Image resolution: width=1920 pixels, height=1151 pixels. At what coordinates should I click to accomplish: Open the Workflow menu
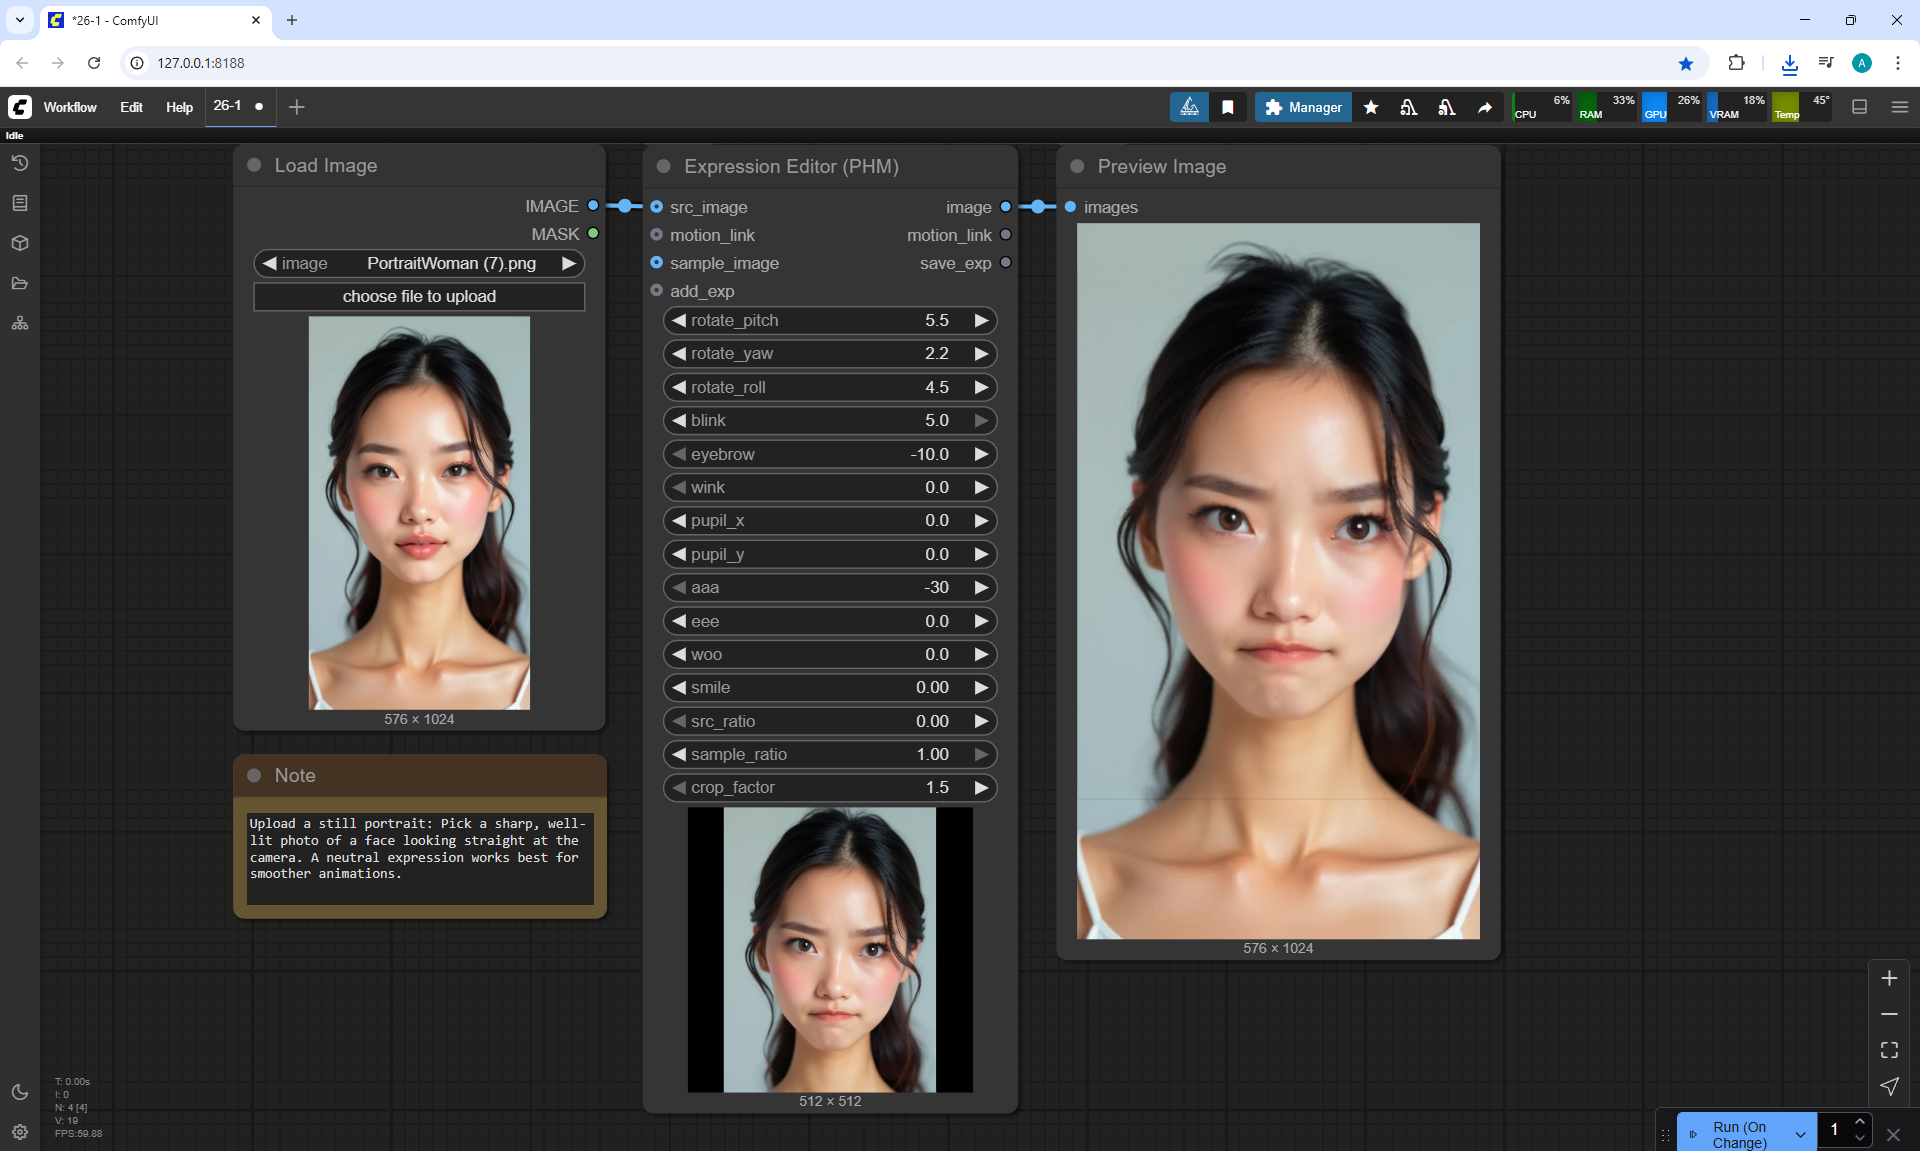(x=70, y=107)
